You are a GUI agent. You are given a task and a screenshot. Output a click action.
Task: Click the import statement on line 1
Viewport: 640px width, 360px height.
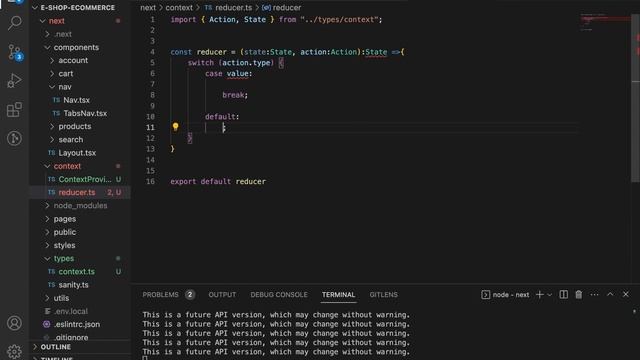[276, 20]
